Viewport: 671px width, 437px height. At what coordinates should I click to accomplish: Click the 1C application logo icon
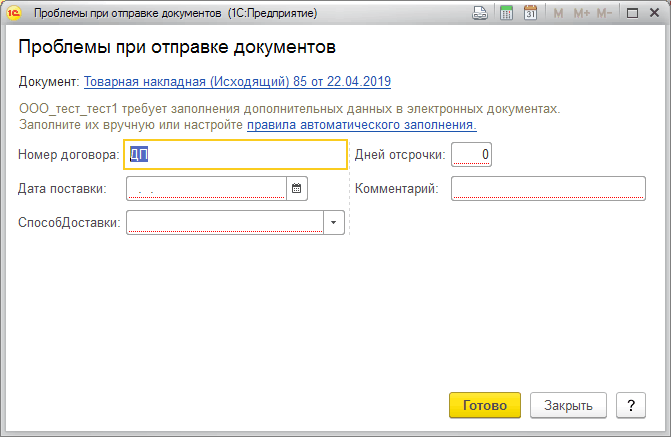pyautogui.click(x=14, y=14)
